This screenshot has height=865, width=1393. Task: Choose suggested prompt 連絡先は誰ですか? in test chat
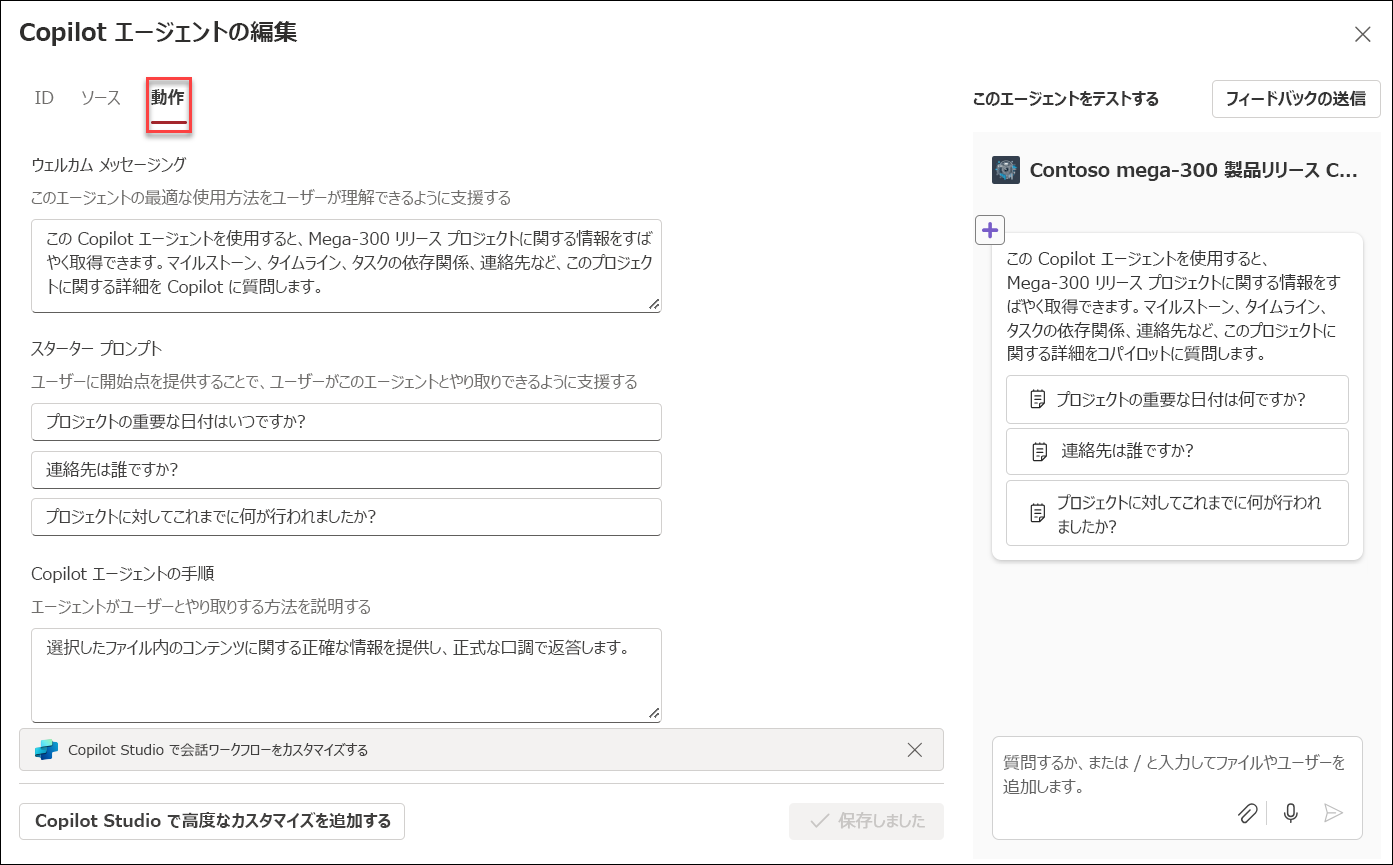tap(1177, 451)
